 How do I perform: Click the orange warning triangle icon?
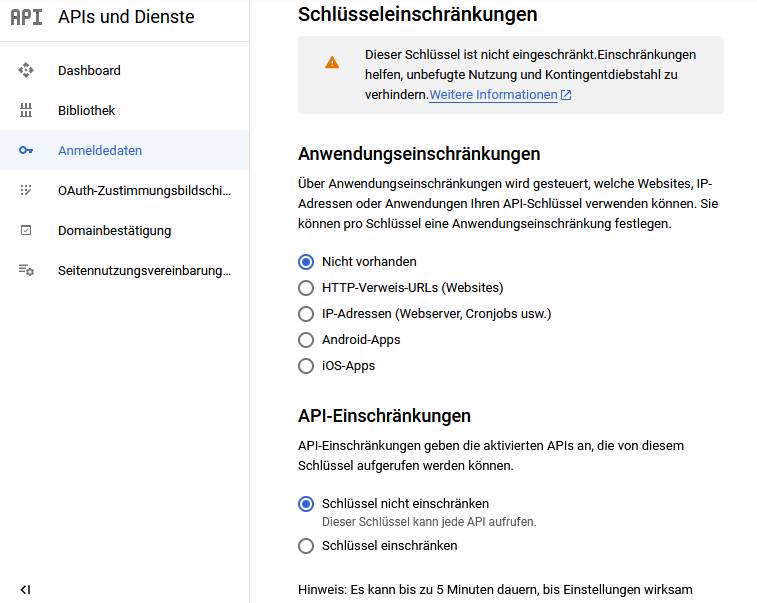click(332, 63)
